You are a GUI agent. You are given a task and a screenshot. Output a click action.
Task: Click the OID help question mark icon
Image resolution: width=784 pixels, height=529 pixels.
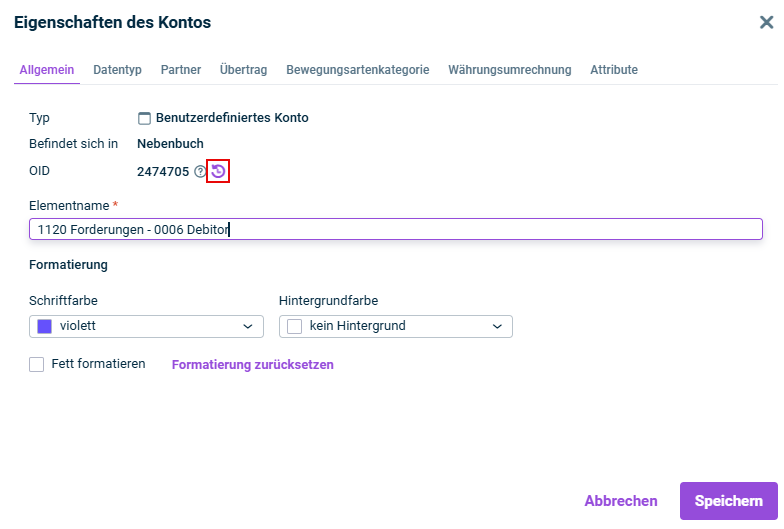pos(200,172)
